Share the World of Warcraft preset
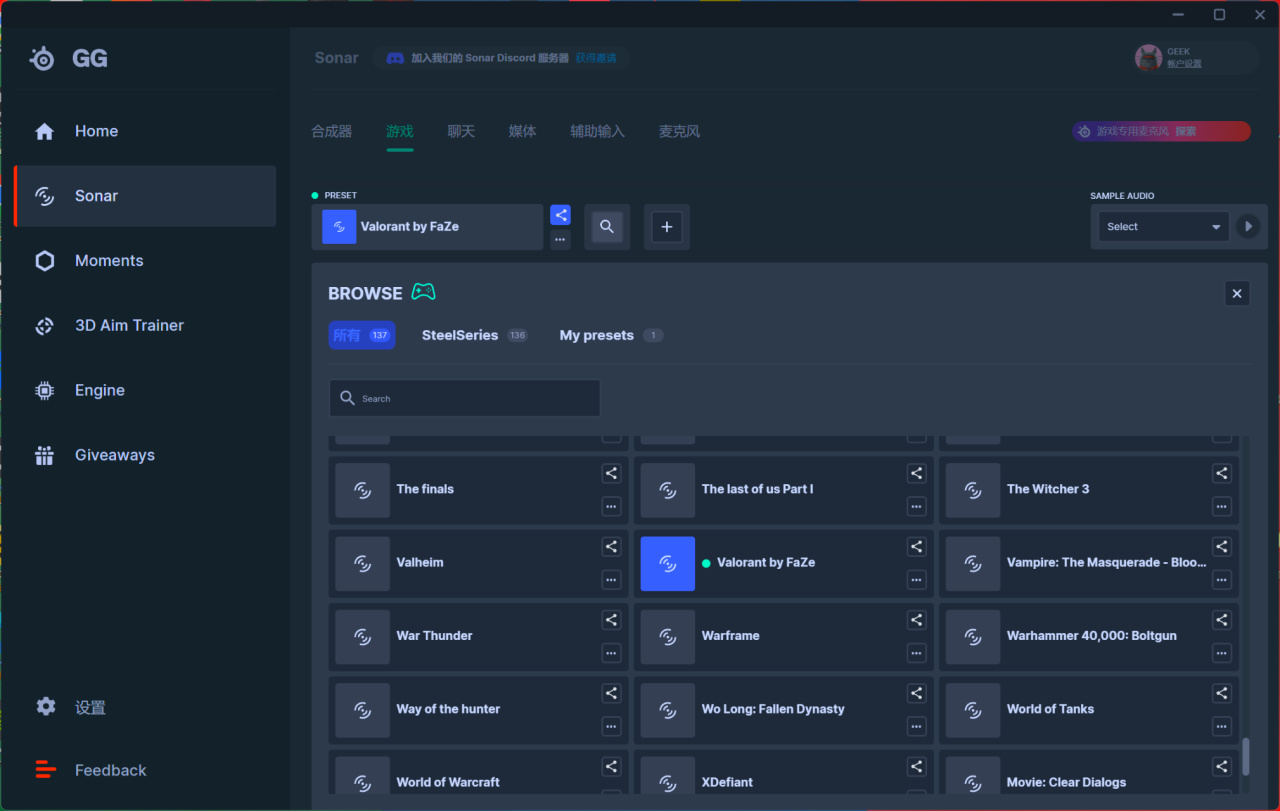This screenshot has height=811, width=1280. (x=611, y=767)
